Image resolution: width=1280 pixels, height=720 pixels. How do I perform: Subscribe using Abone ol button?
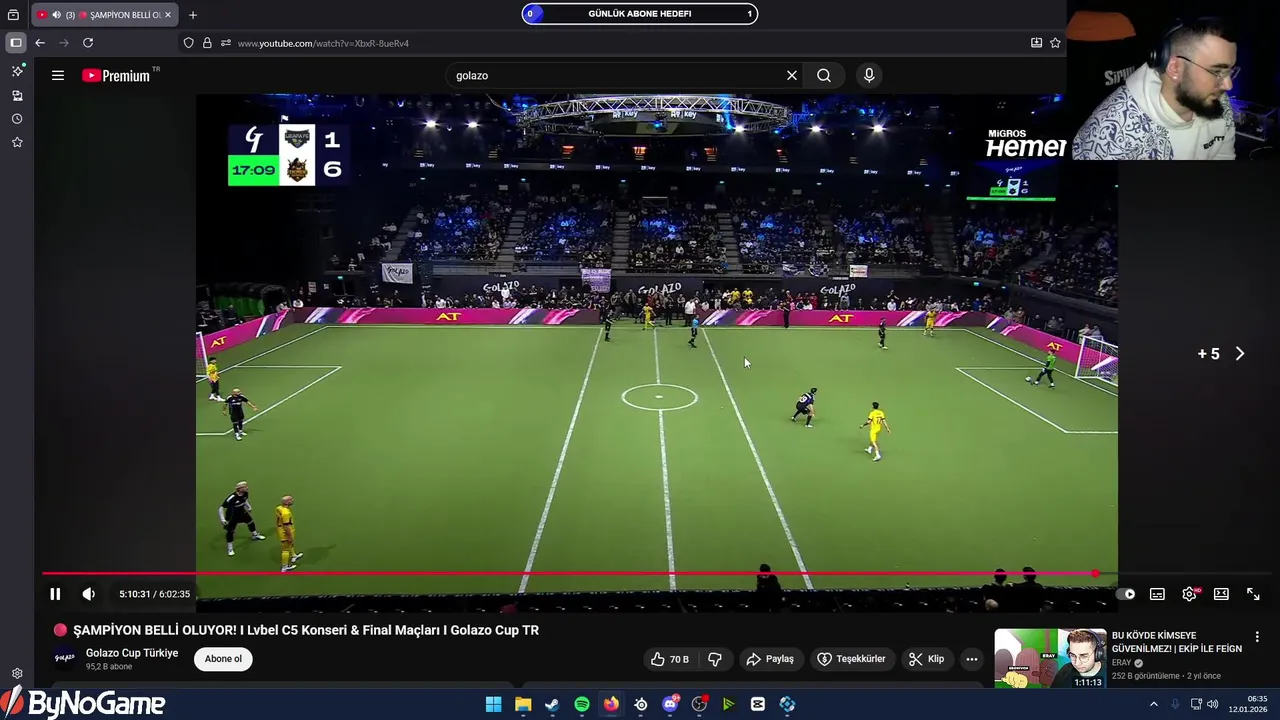pos(223,659)
